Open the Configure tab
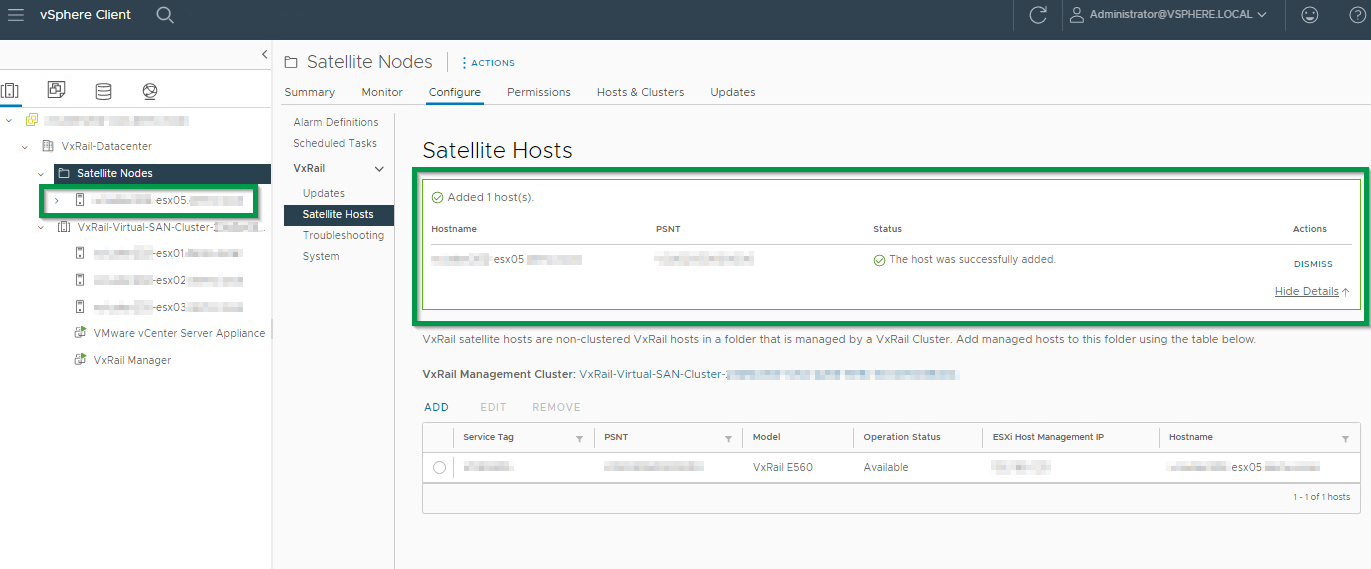 point(455,92)
